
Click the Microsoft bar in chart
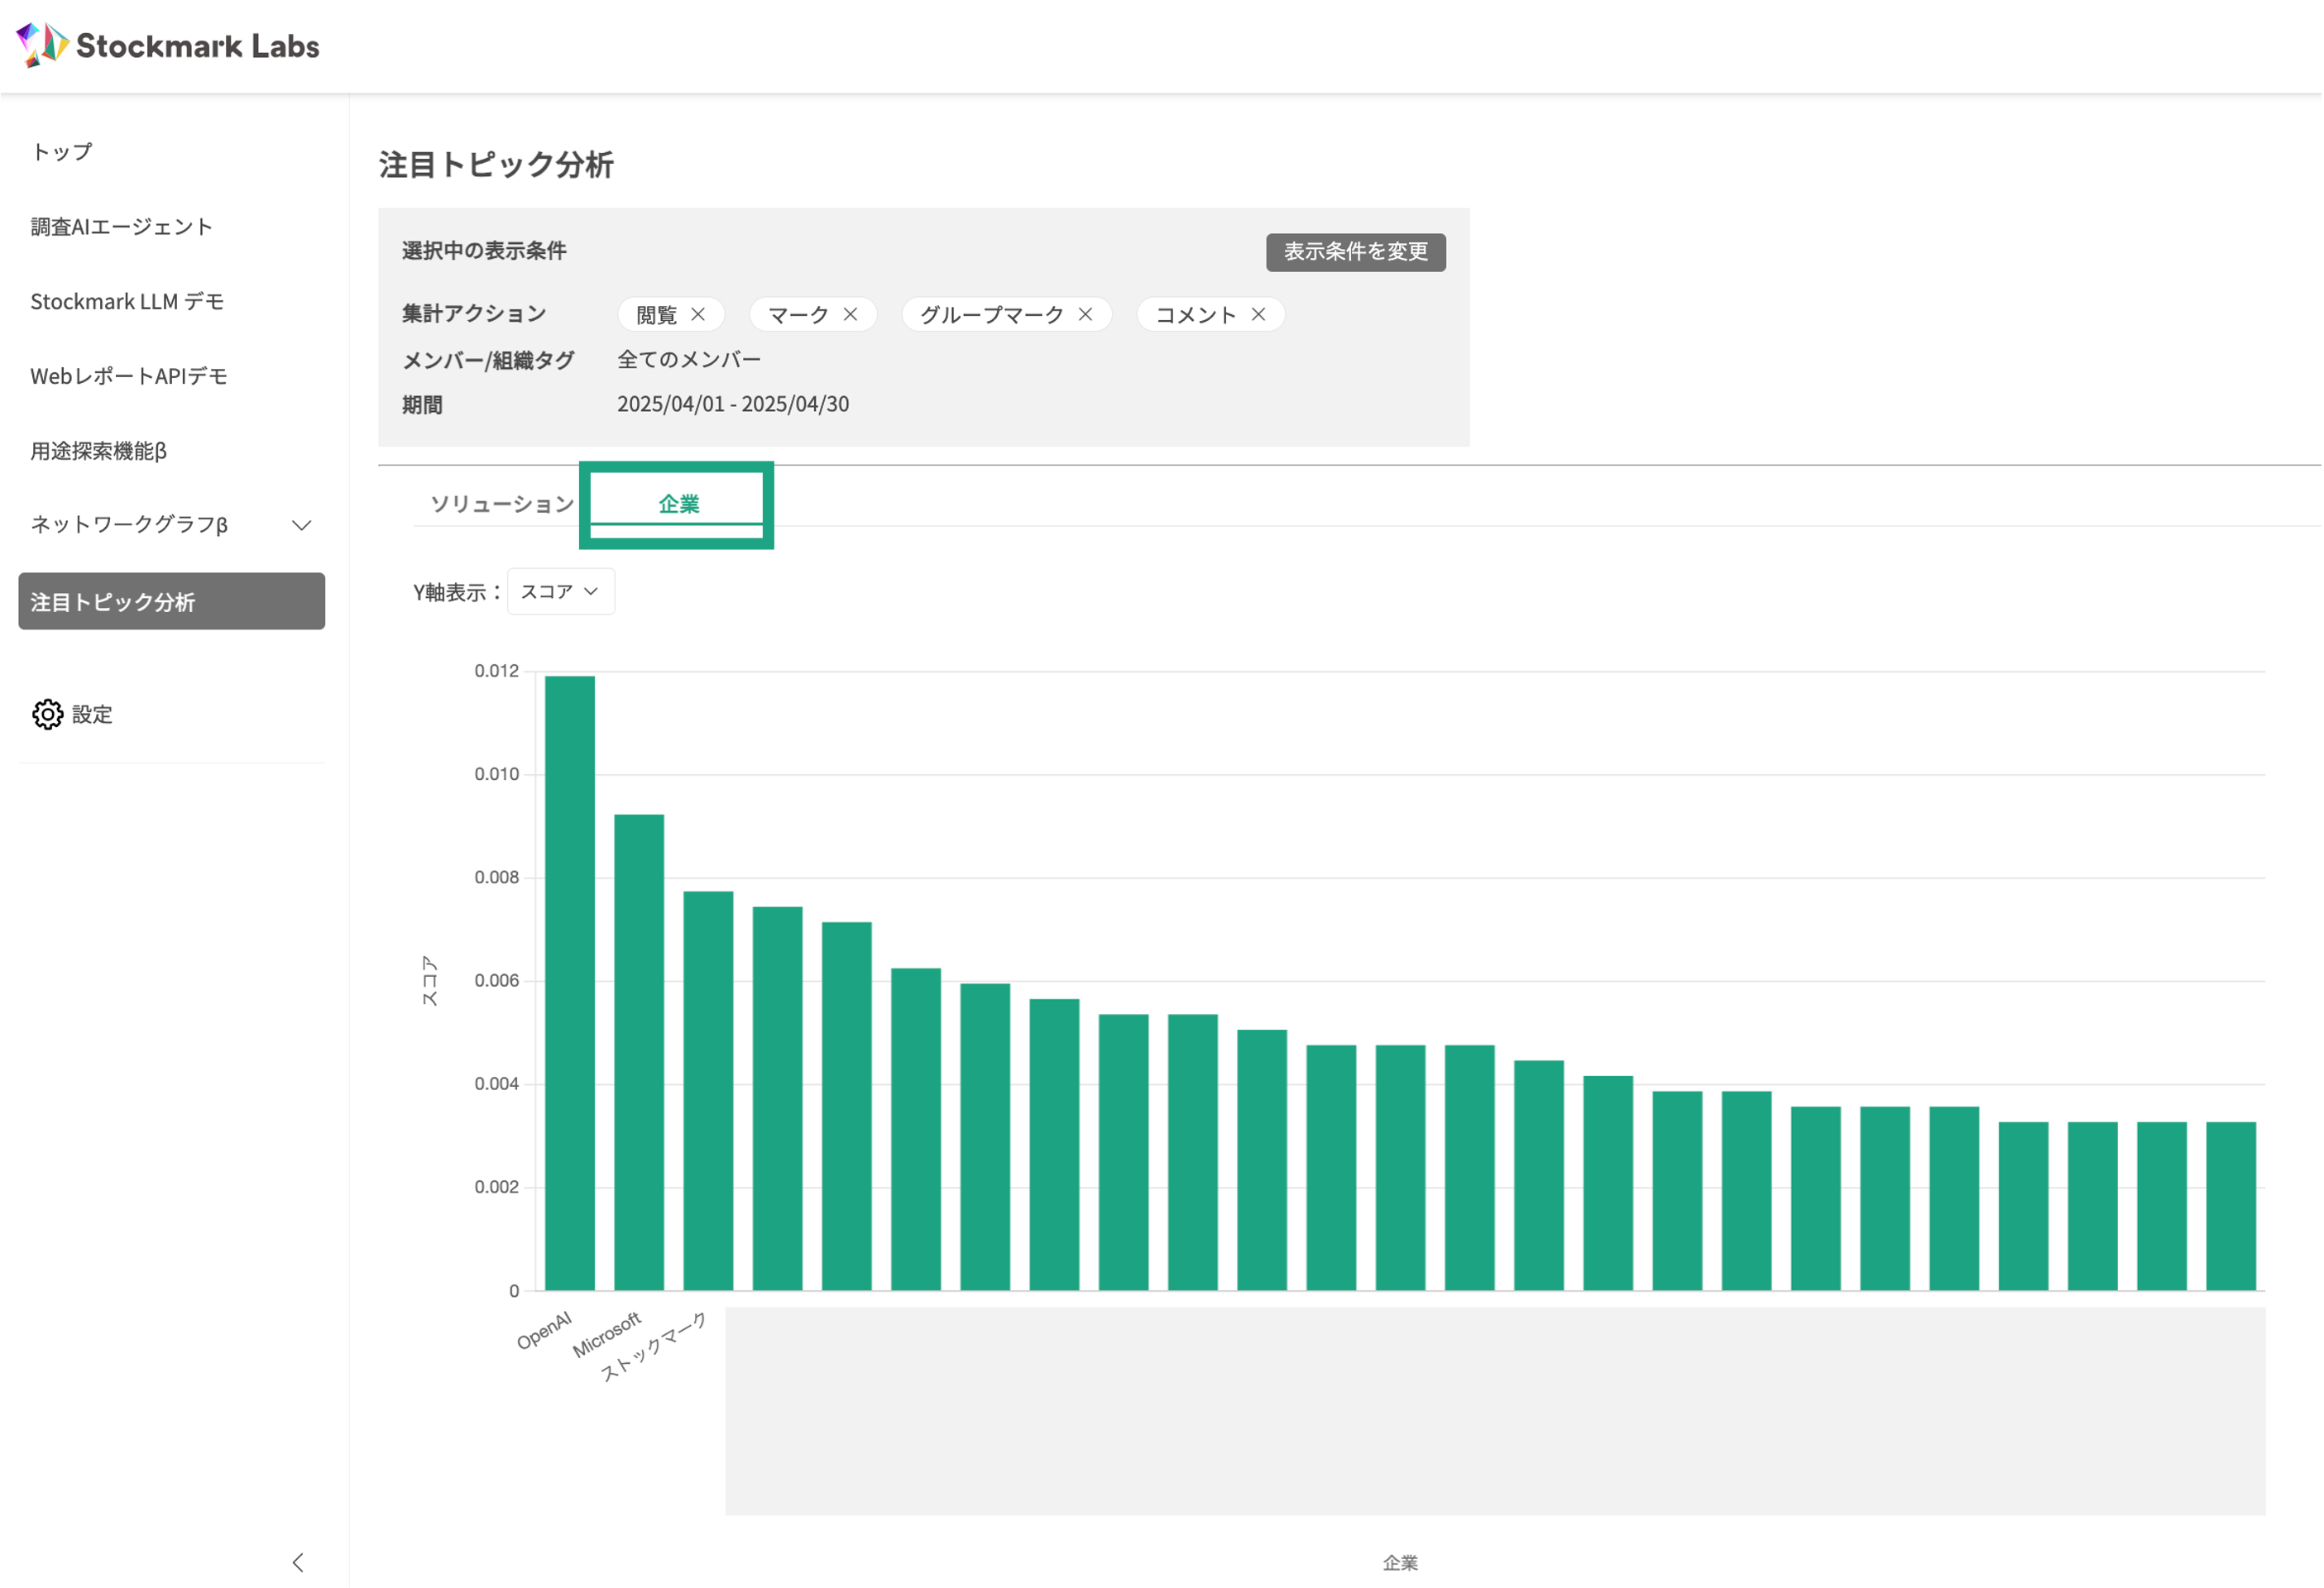pos(639,1053)
